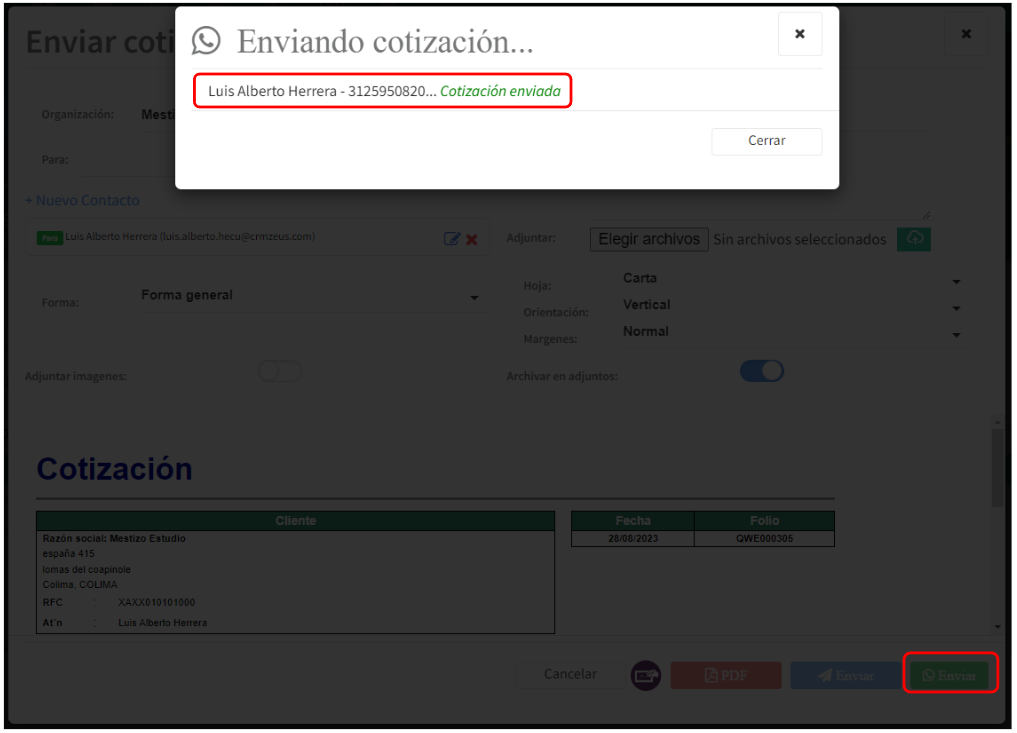This screenshot has height=733, width=1017.
Task: Click the round purple preview icon
Action: (x=646, y=676)
